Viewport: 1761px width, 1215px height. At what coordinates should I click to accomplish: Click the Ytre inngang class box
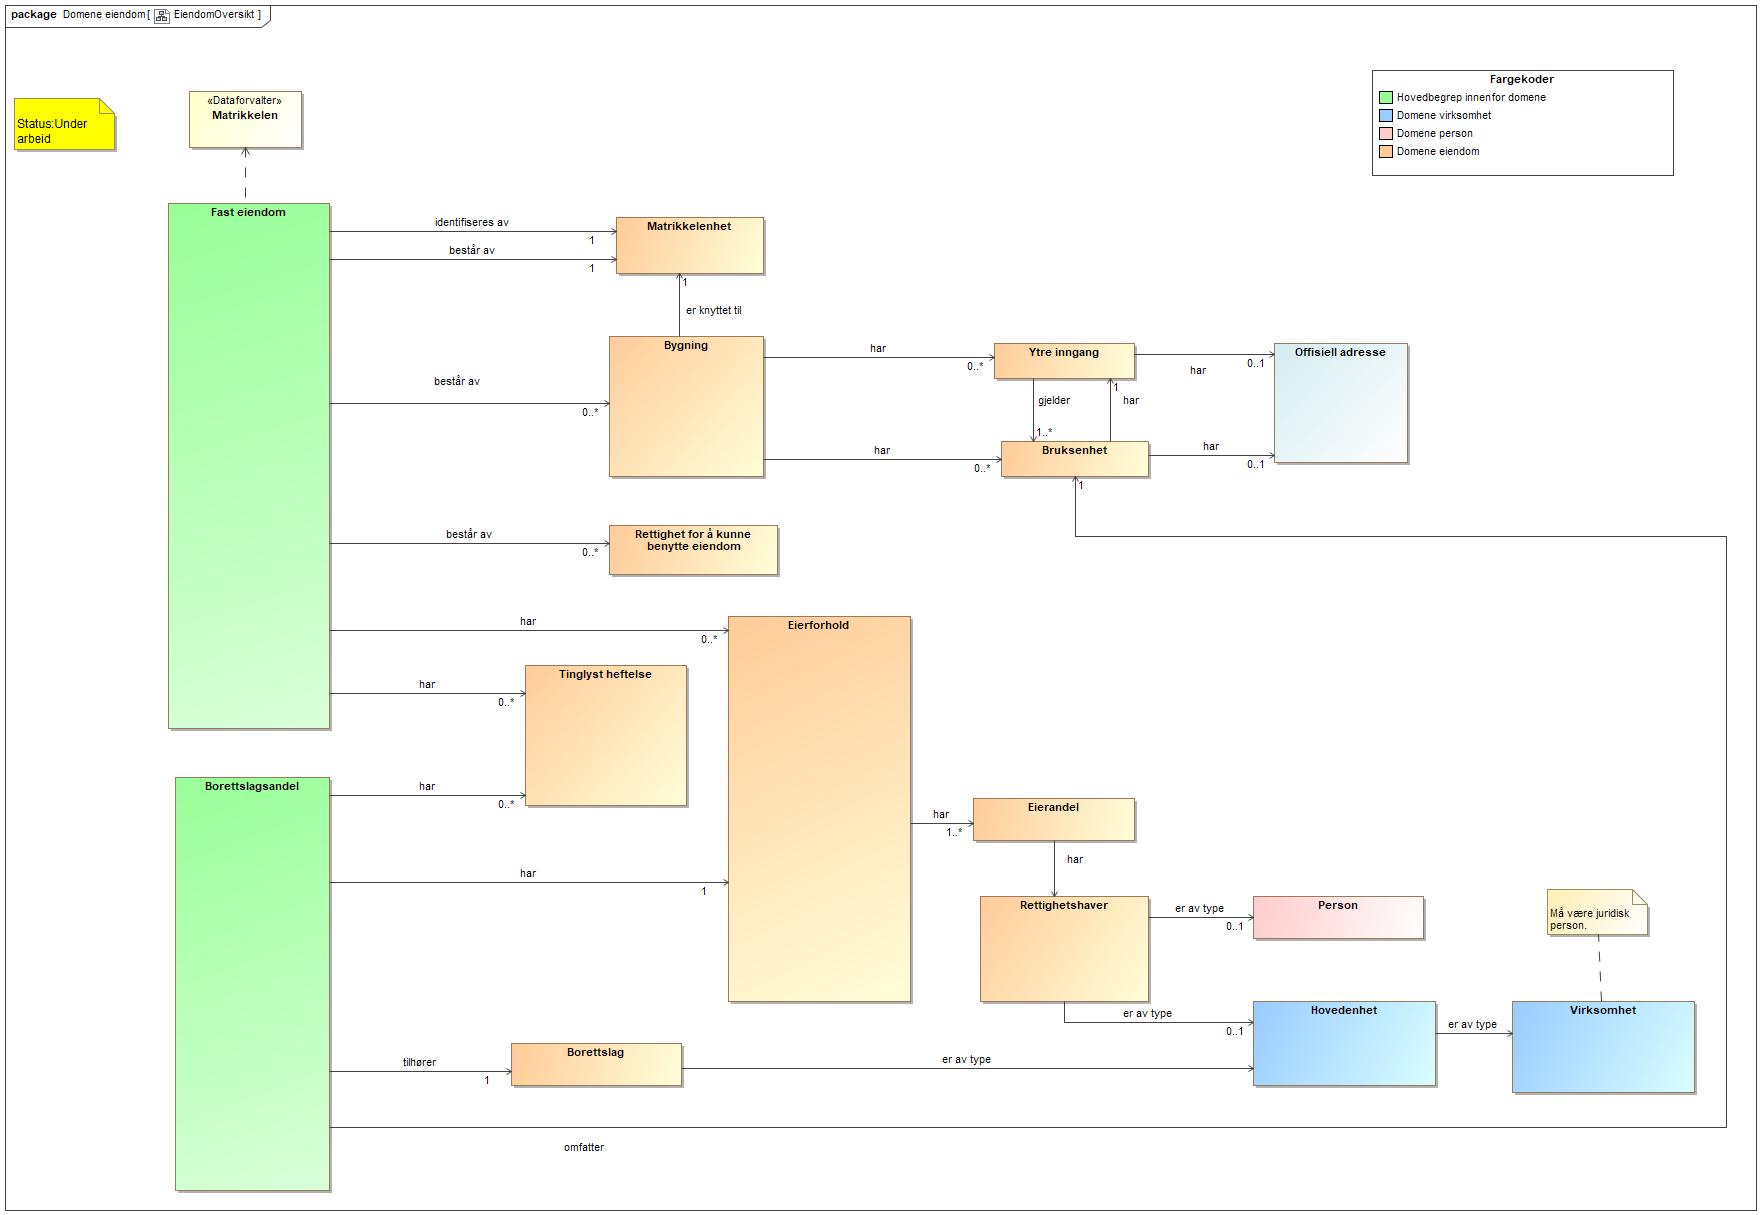[x=1063, y=361]
